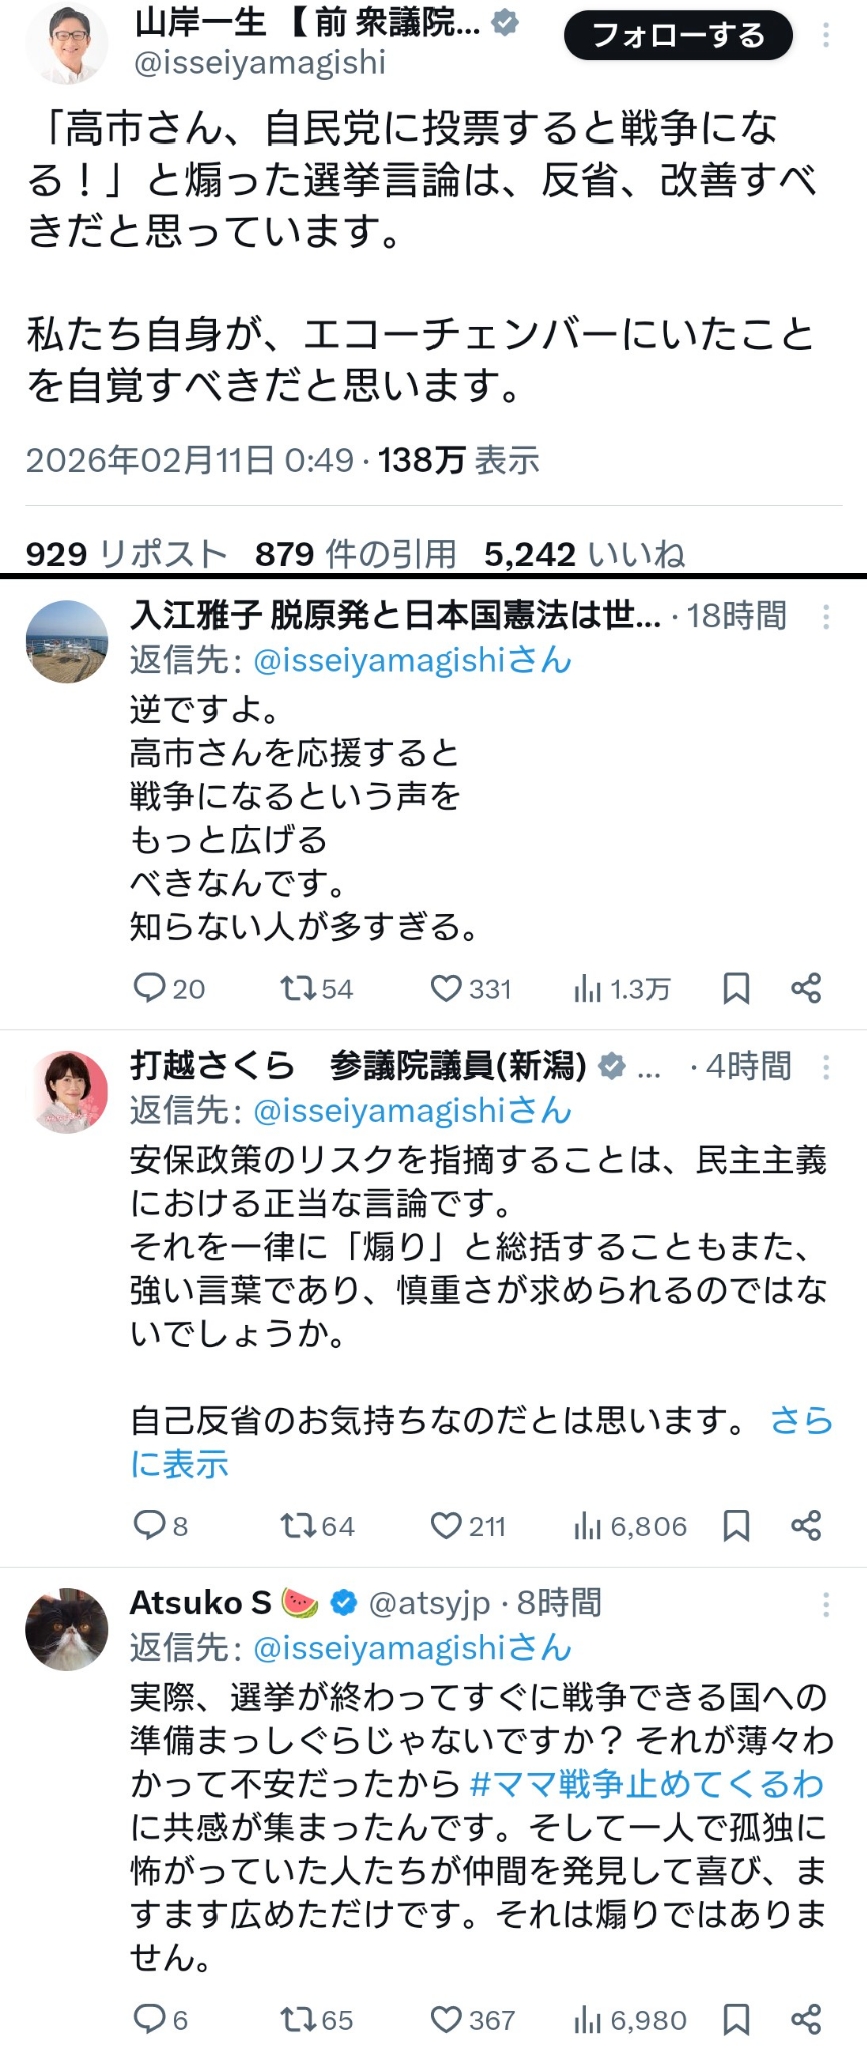
Task: Share 入江雅子's reply
Action: tap(806, 989)
